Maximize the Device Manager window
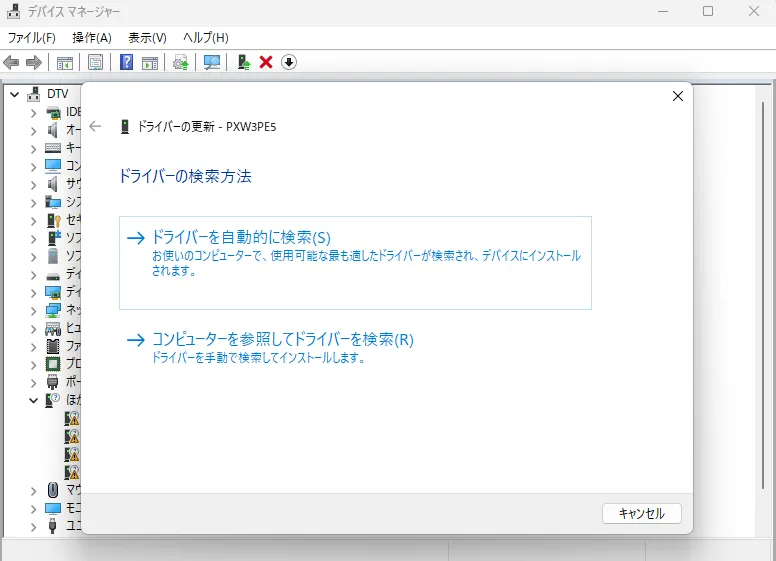This screenshot has height=561, width=776. pos(708,11)
